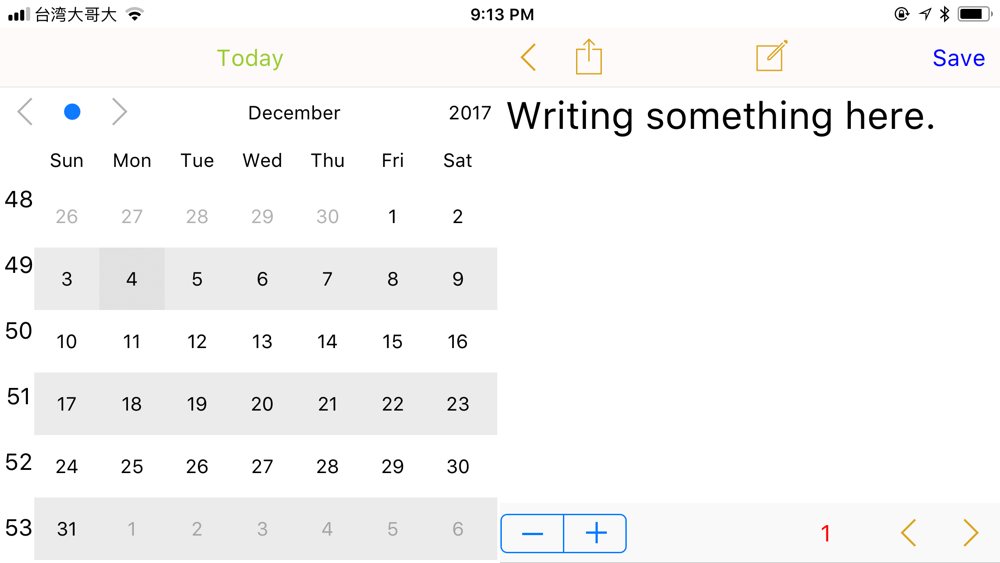Open the 2017 year label
This screenshot has height=563, width=1000.
click(x=470, y=113)
